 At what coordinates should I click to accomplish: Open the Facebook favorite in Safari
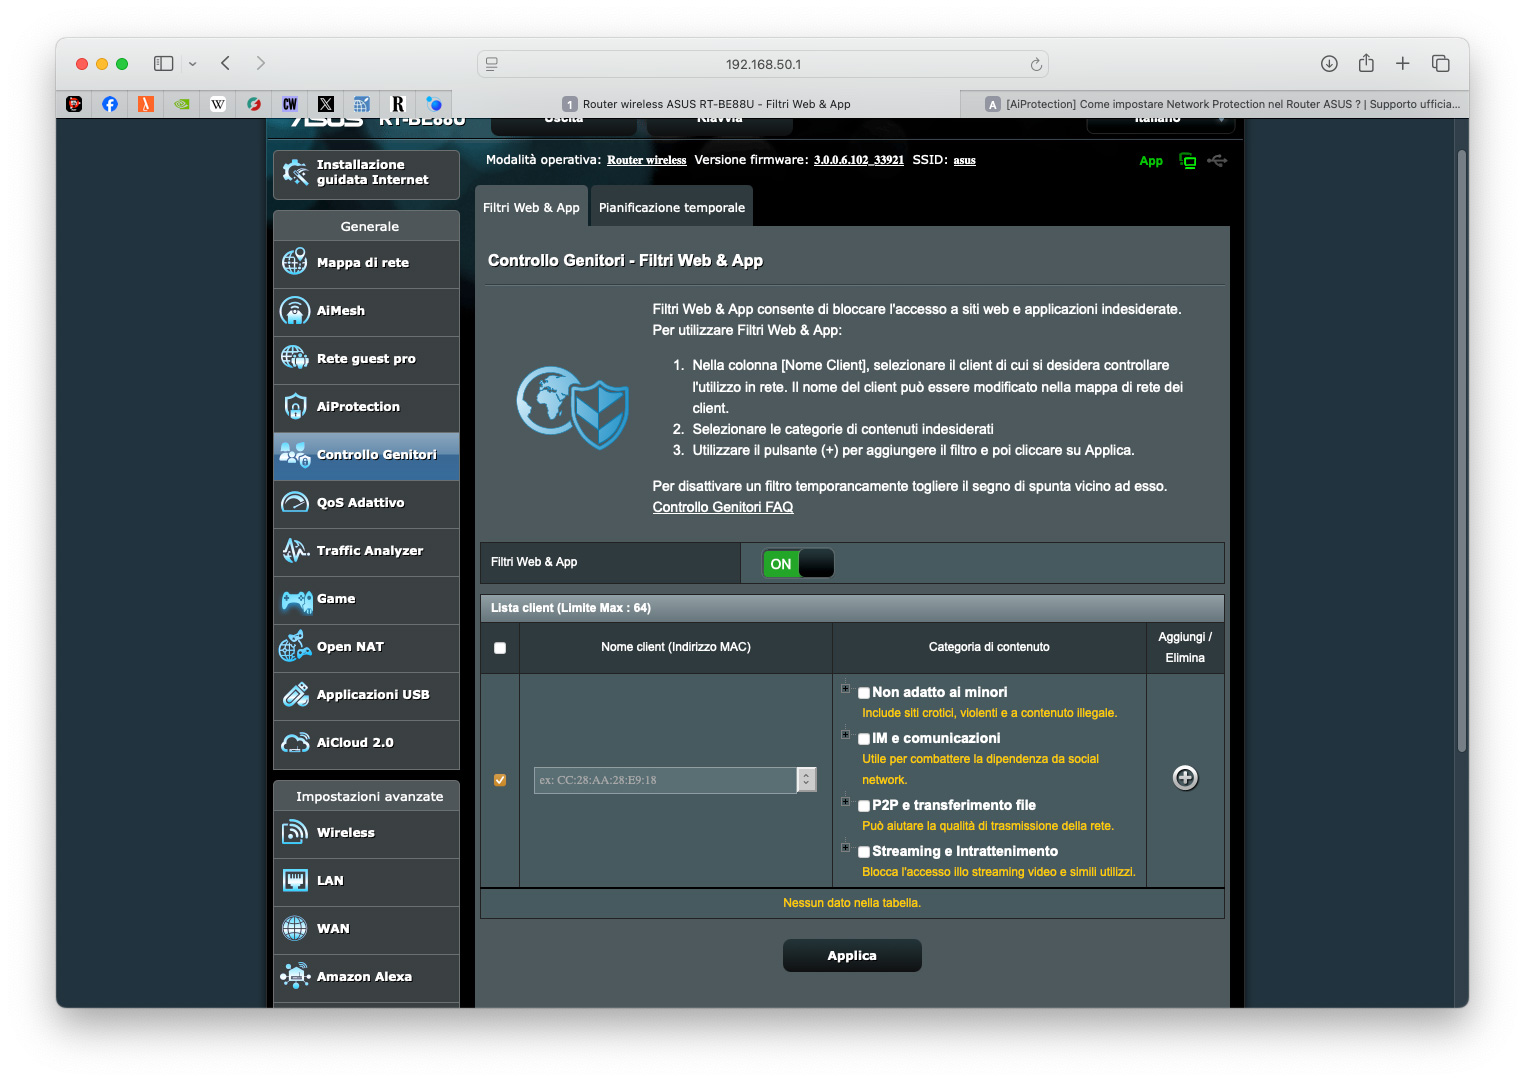click(110, 104)
